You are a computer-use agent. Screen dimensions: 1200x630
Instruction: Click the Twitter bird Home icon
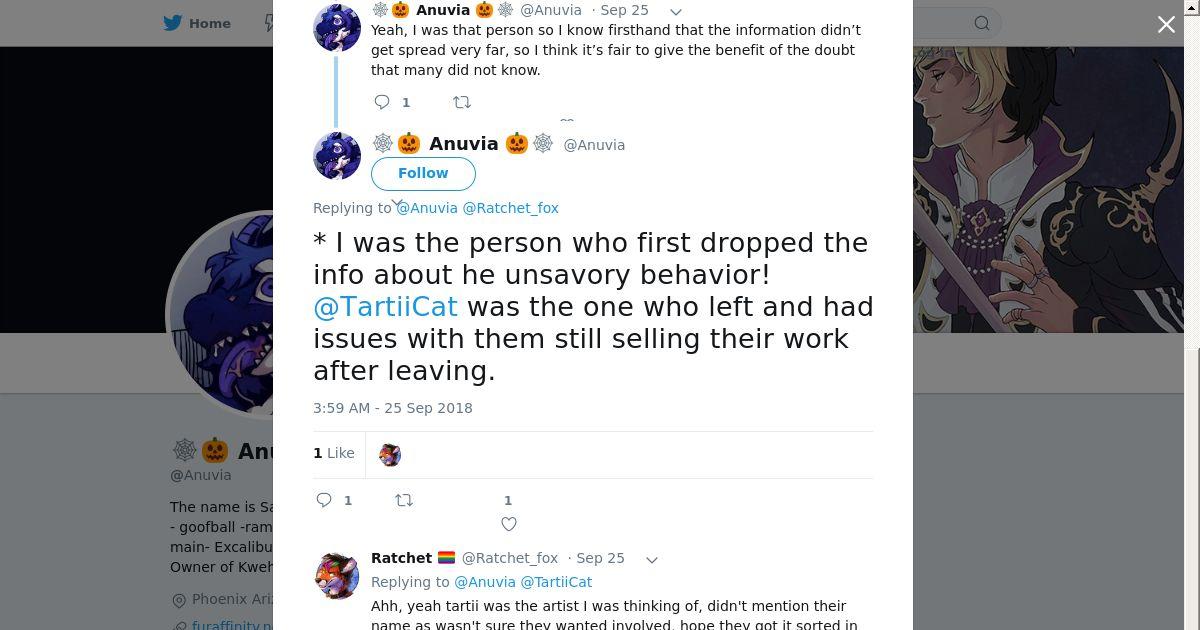click(x=173, y=23)
